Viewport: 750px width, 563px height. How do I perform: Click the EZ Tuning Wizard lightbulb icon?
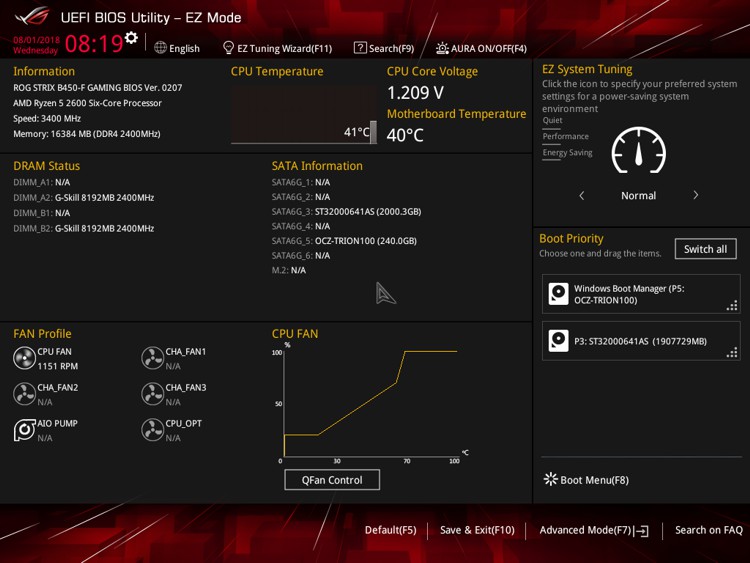[229, 48]
